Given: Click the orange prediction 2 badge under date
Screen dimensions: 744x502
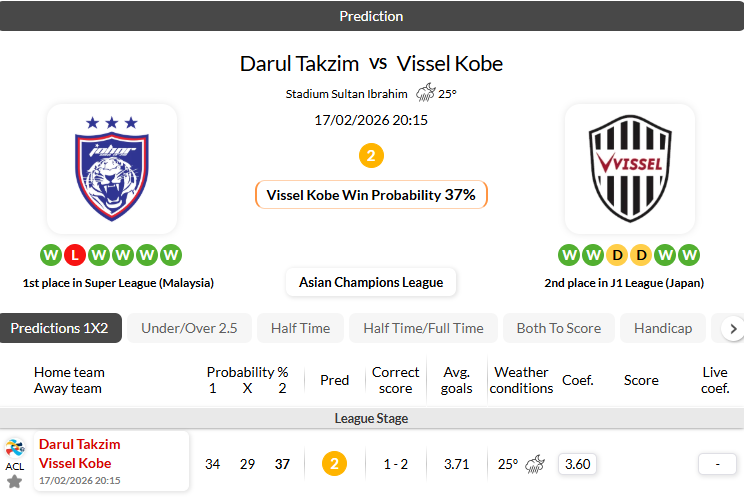Looking at the screenshot, I should [371, 156].
